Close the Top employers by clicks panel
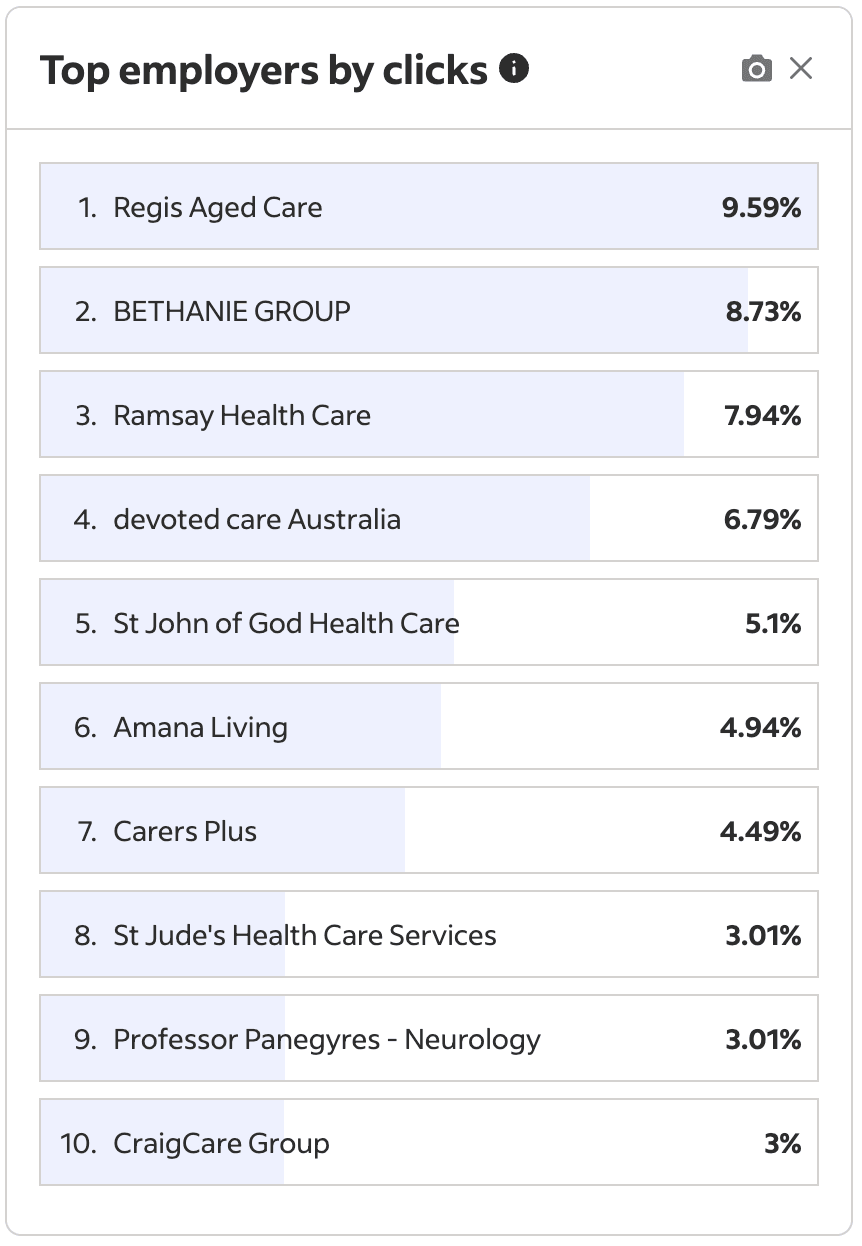The width and height of the screenshot is (862, 1246). coord(801,69)
